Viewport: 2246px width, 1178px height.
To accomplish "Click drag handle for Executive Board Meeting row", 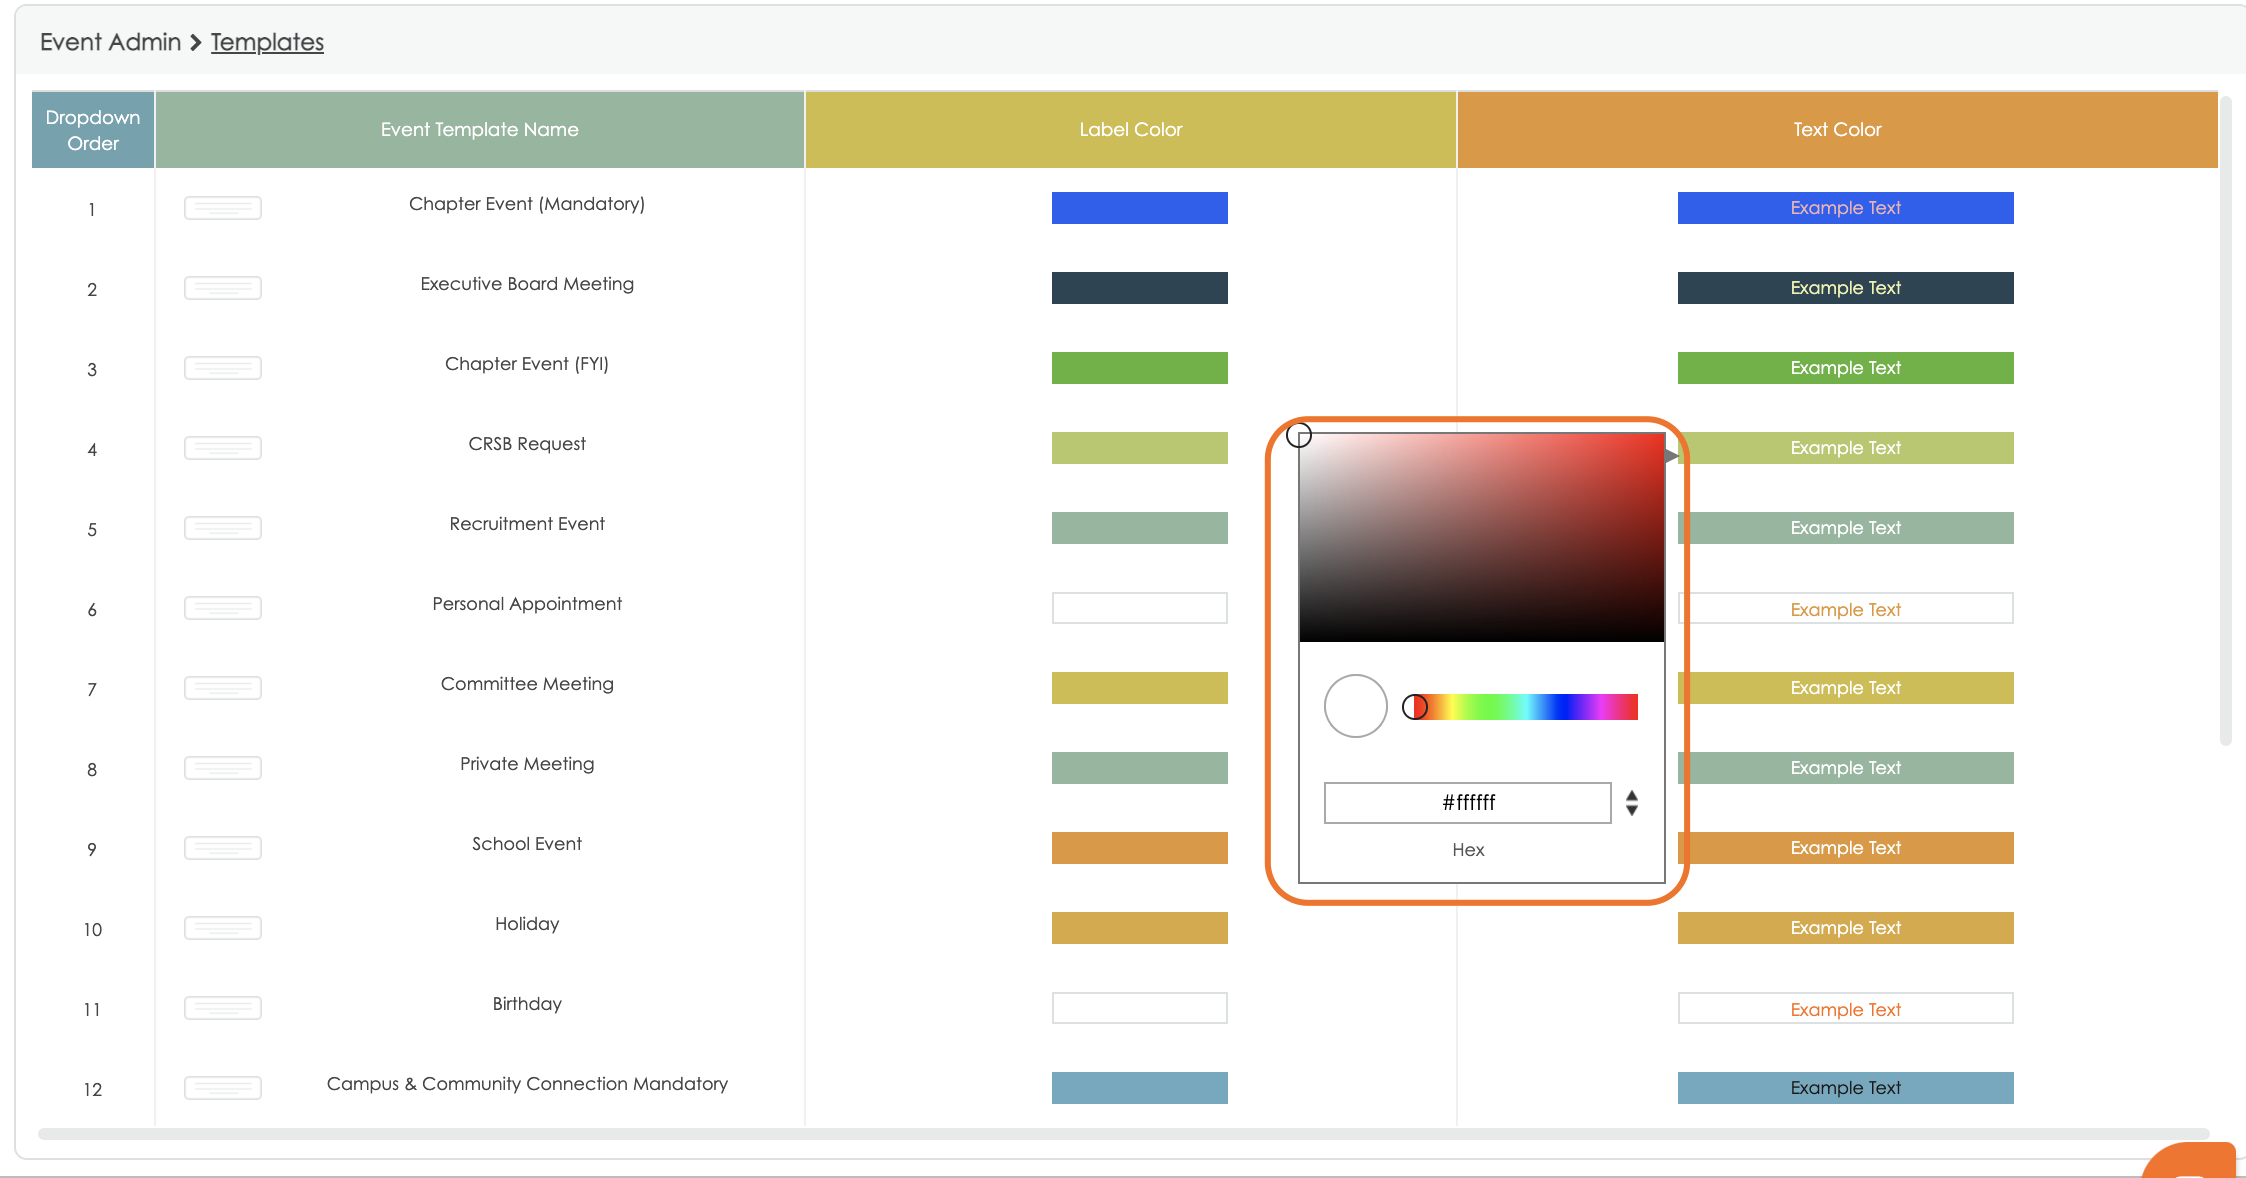I will (x=222, y=288).
